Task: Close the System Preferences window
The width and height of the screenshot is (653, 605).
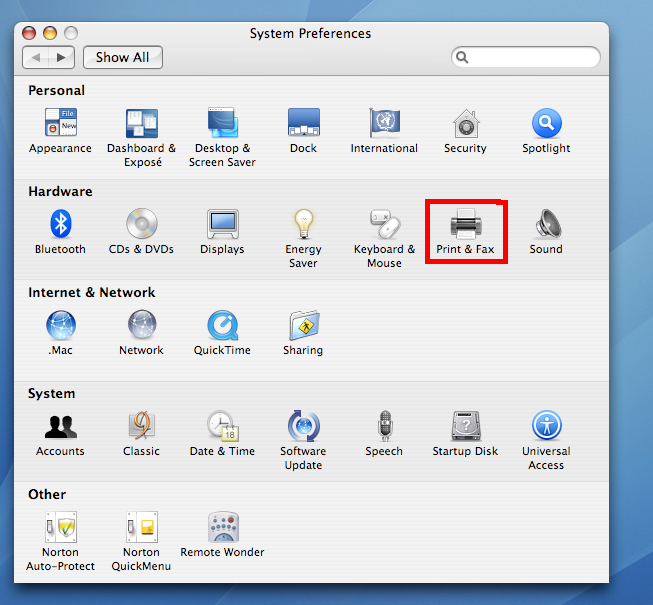Action: pyautogui.click(x=29, y=33)
